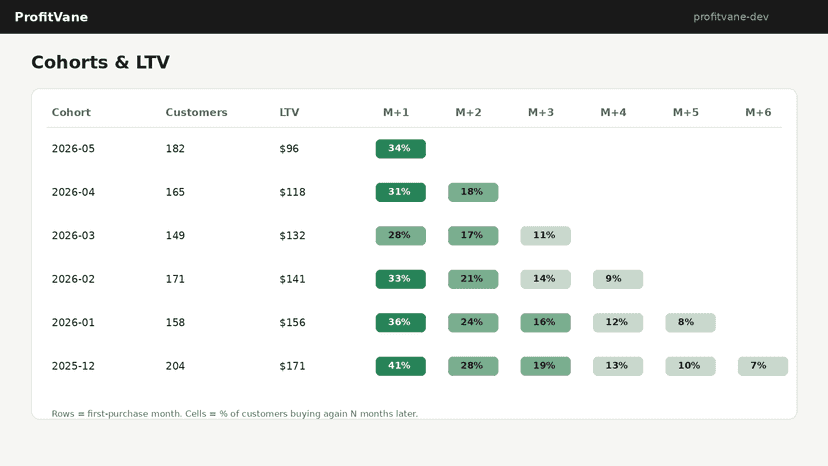Viewport: 828px width, 466px height.
Task: Click the 12% retention cell
Action: (618, 322)
